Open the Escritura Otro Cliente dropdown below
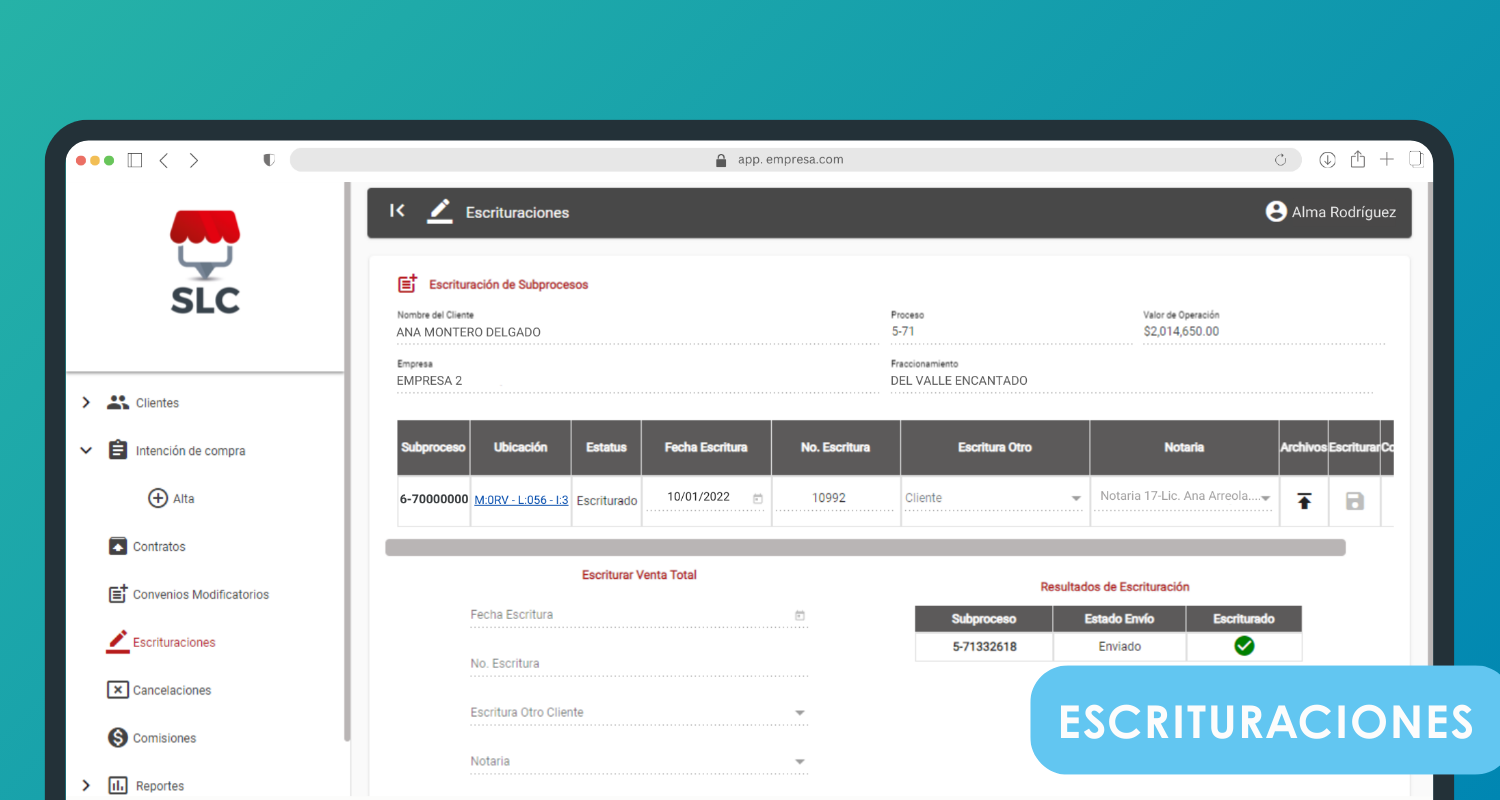1500x800 pixels. point(799,713)
